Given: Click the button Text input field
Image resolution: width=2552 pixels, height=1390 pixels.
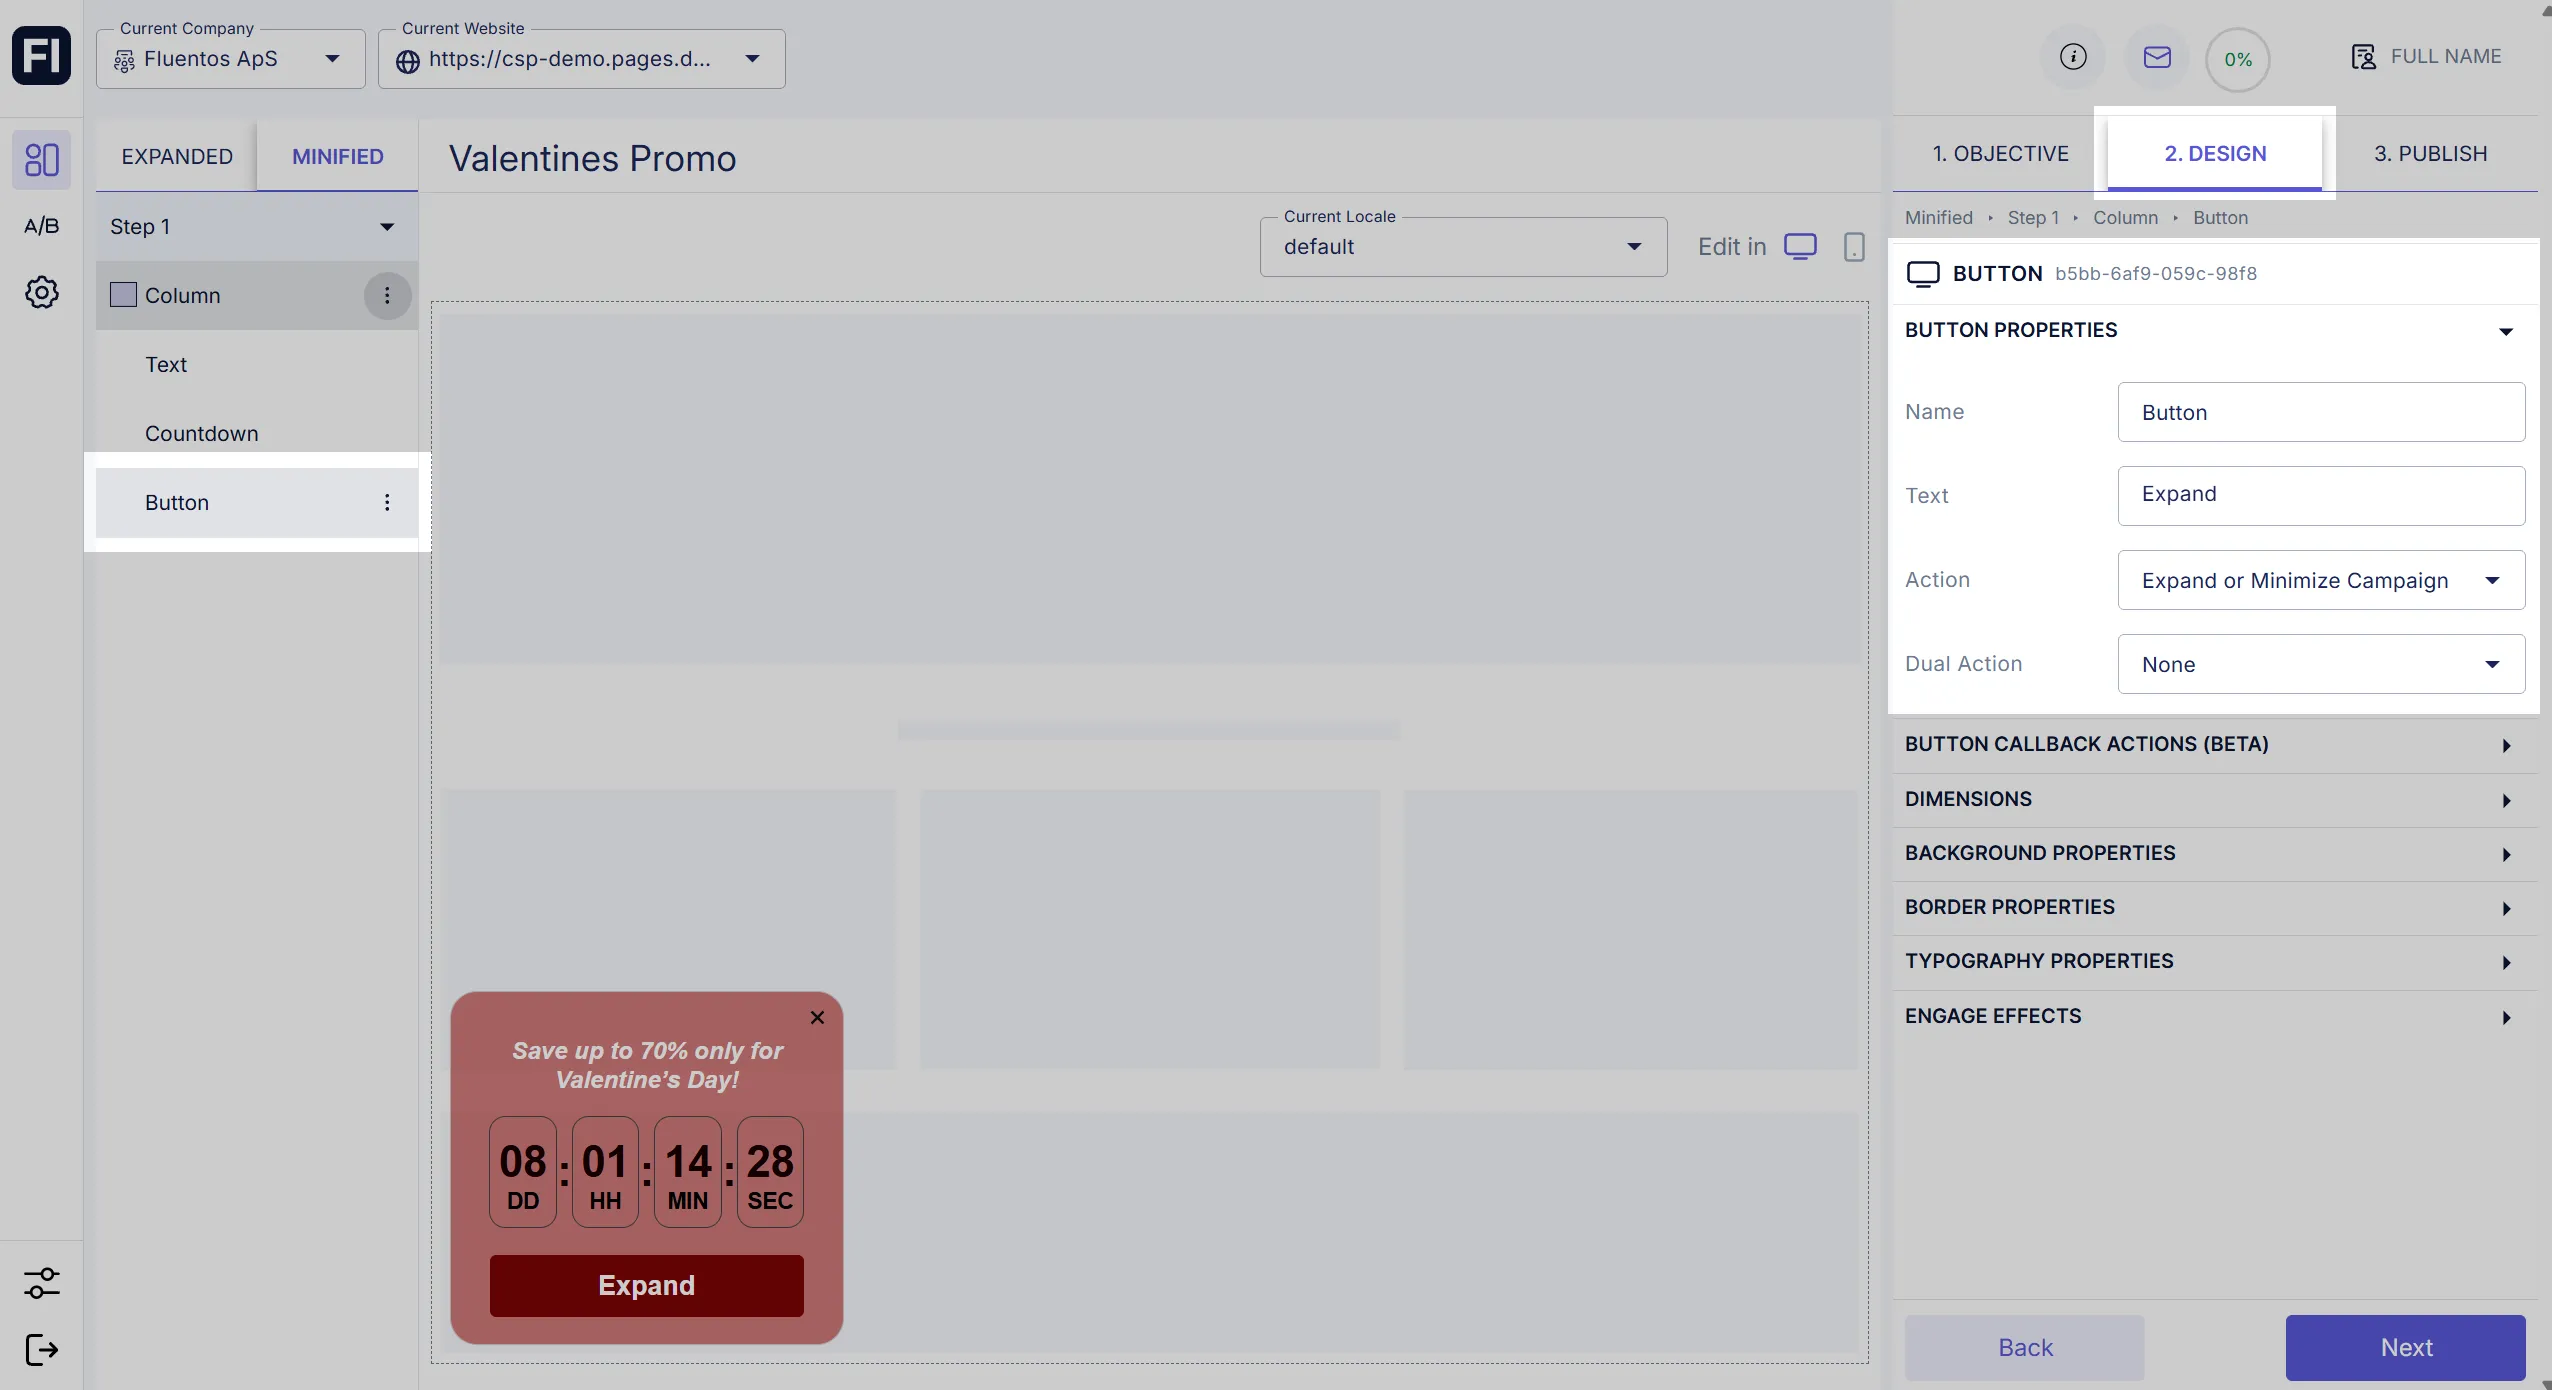Looking at the screenshot, I should pyautogui.click(x=2320, y=495).
